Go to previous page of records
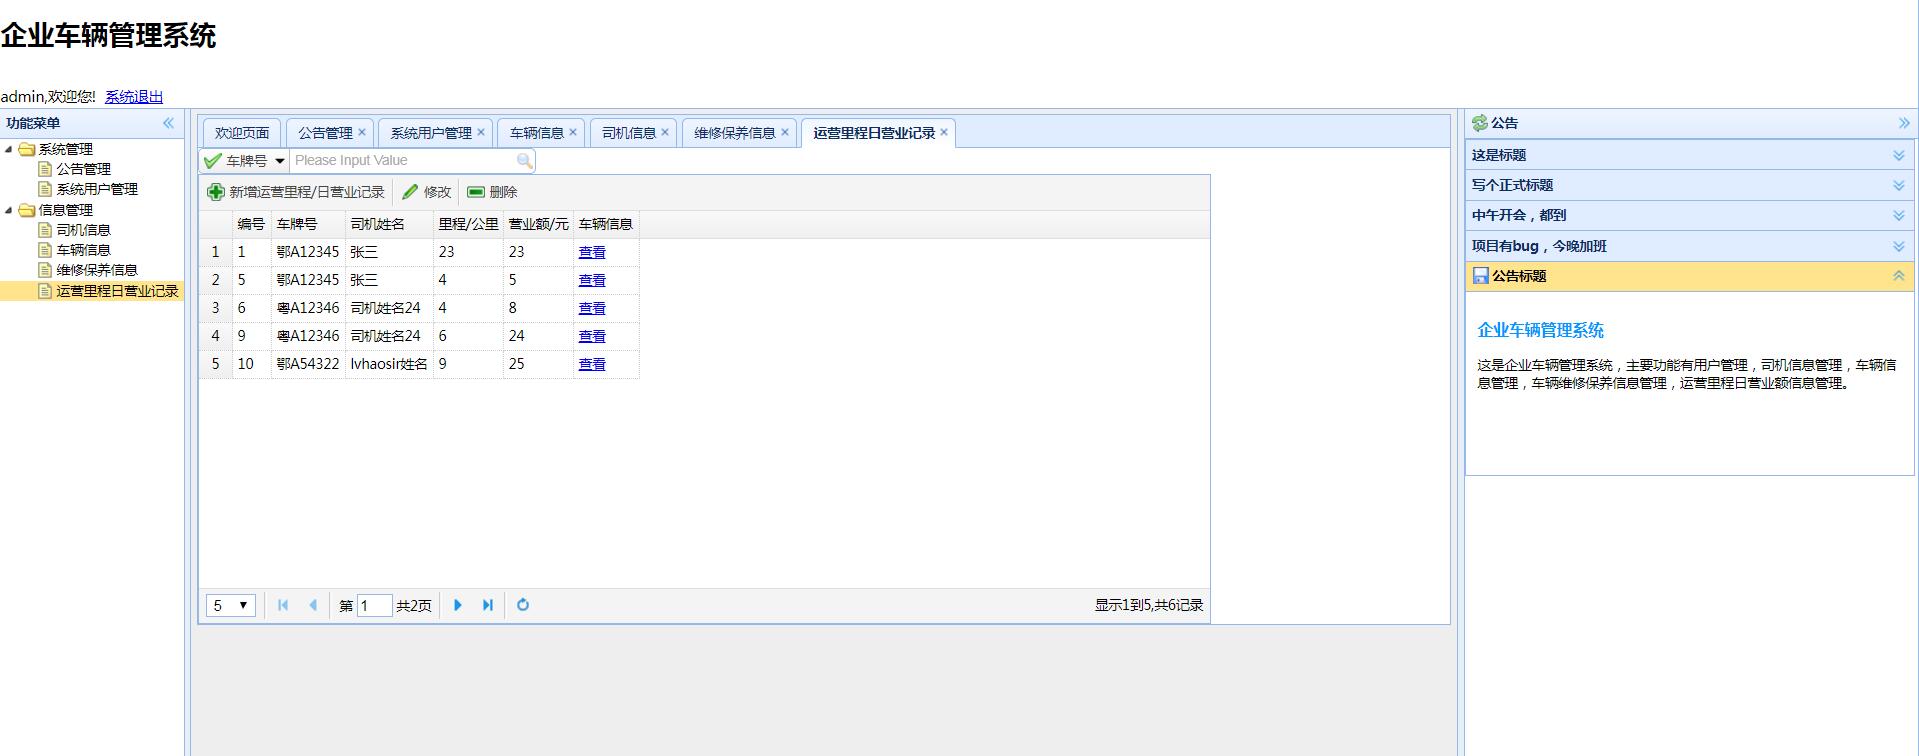The width and height of the screenshot is (1919, 756). 313,605
